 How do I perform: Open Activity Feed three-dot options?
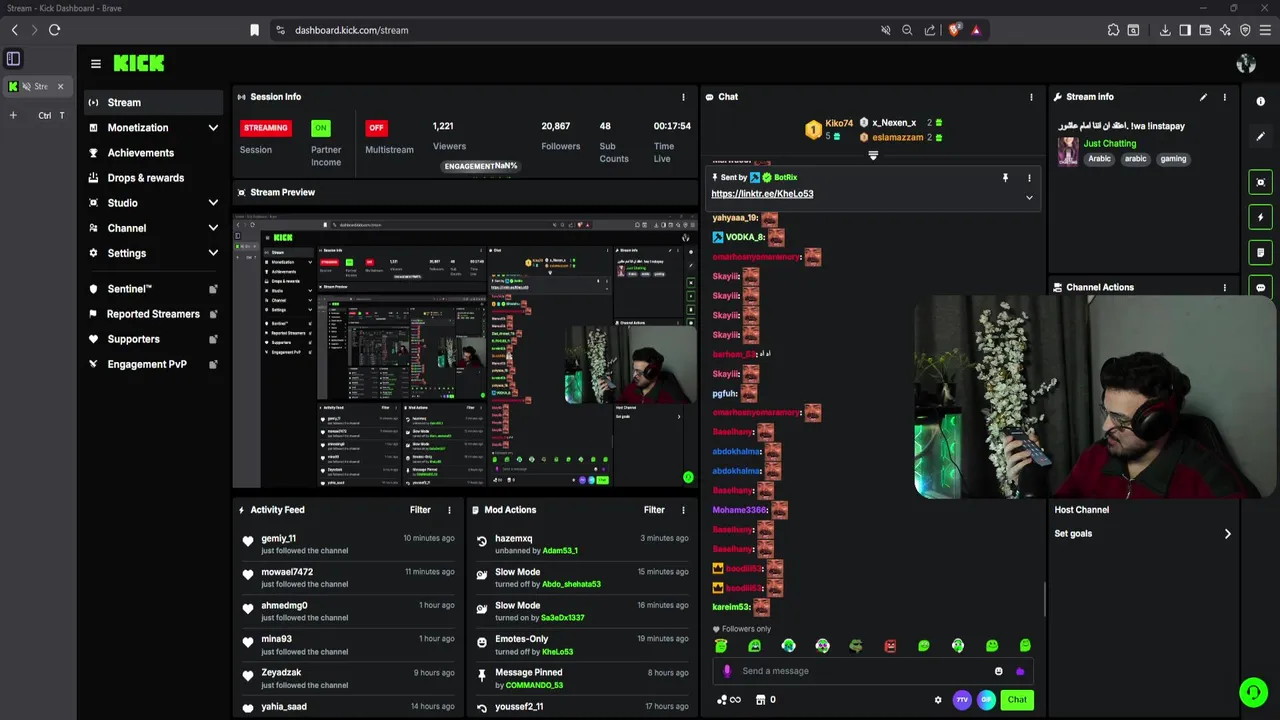pos(449,510)
